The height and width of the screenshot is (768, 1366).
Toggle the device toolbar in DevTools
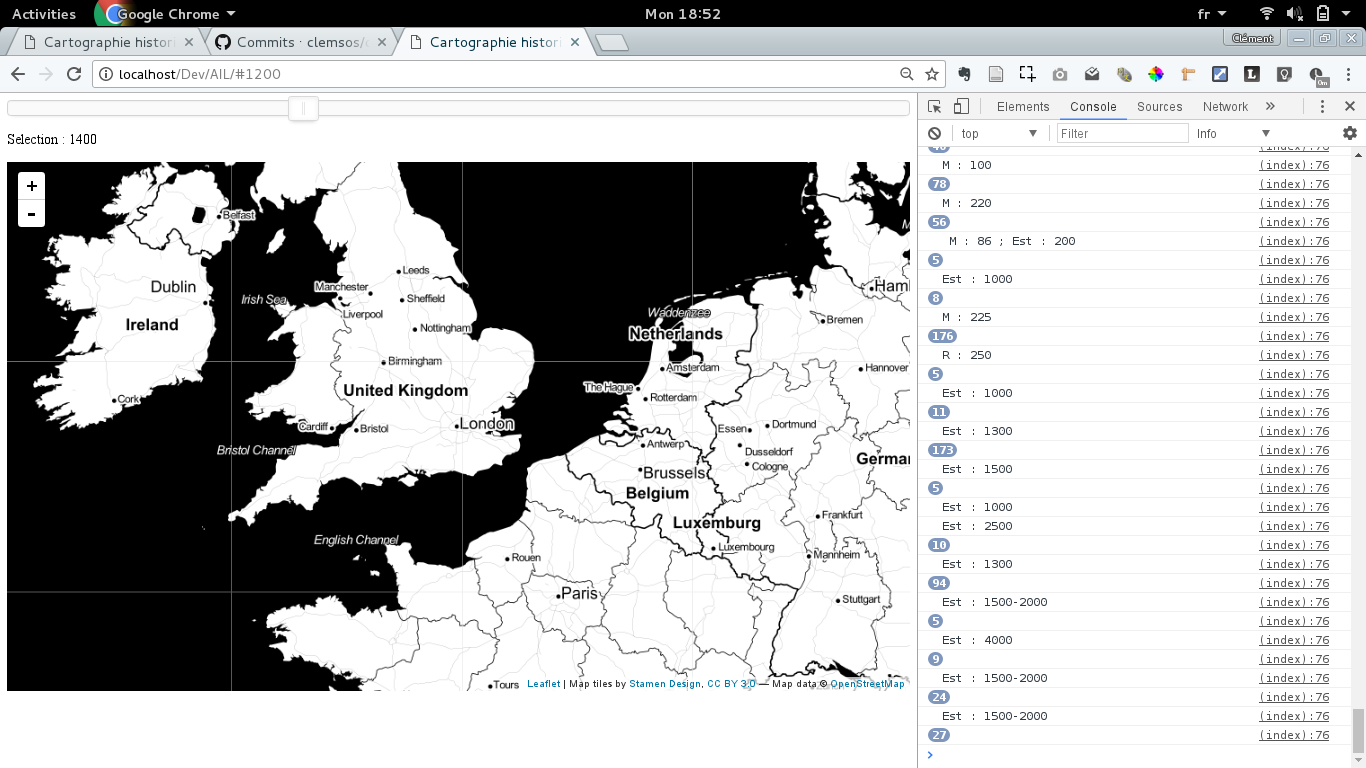click(961, 107)
